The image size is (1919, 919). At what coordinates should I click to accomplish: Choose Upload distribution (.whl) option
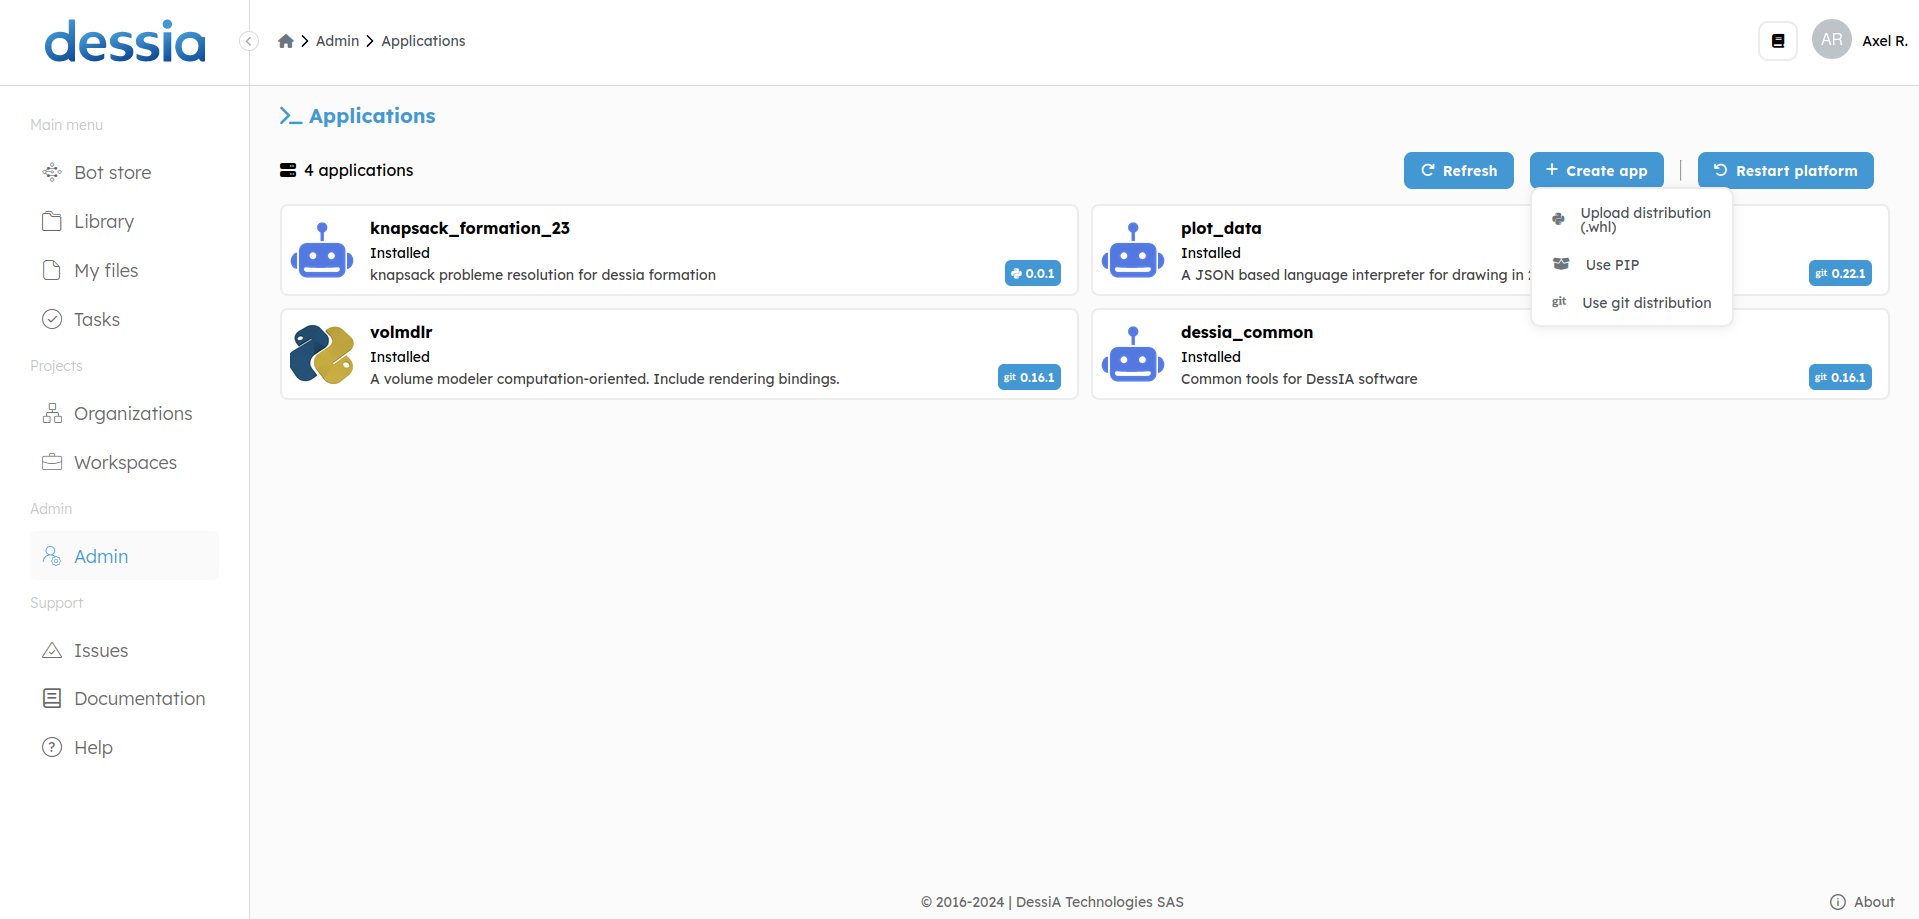[x=1632, y=219]
